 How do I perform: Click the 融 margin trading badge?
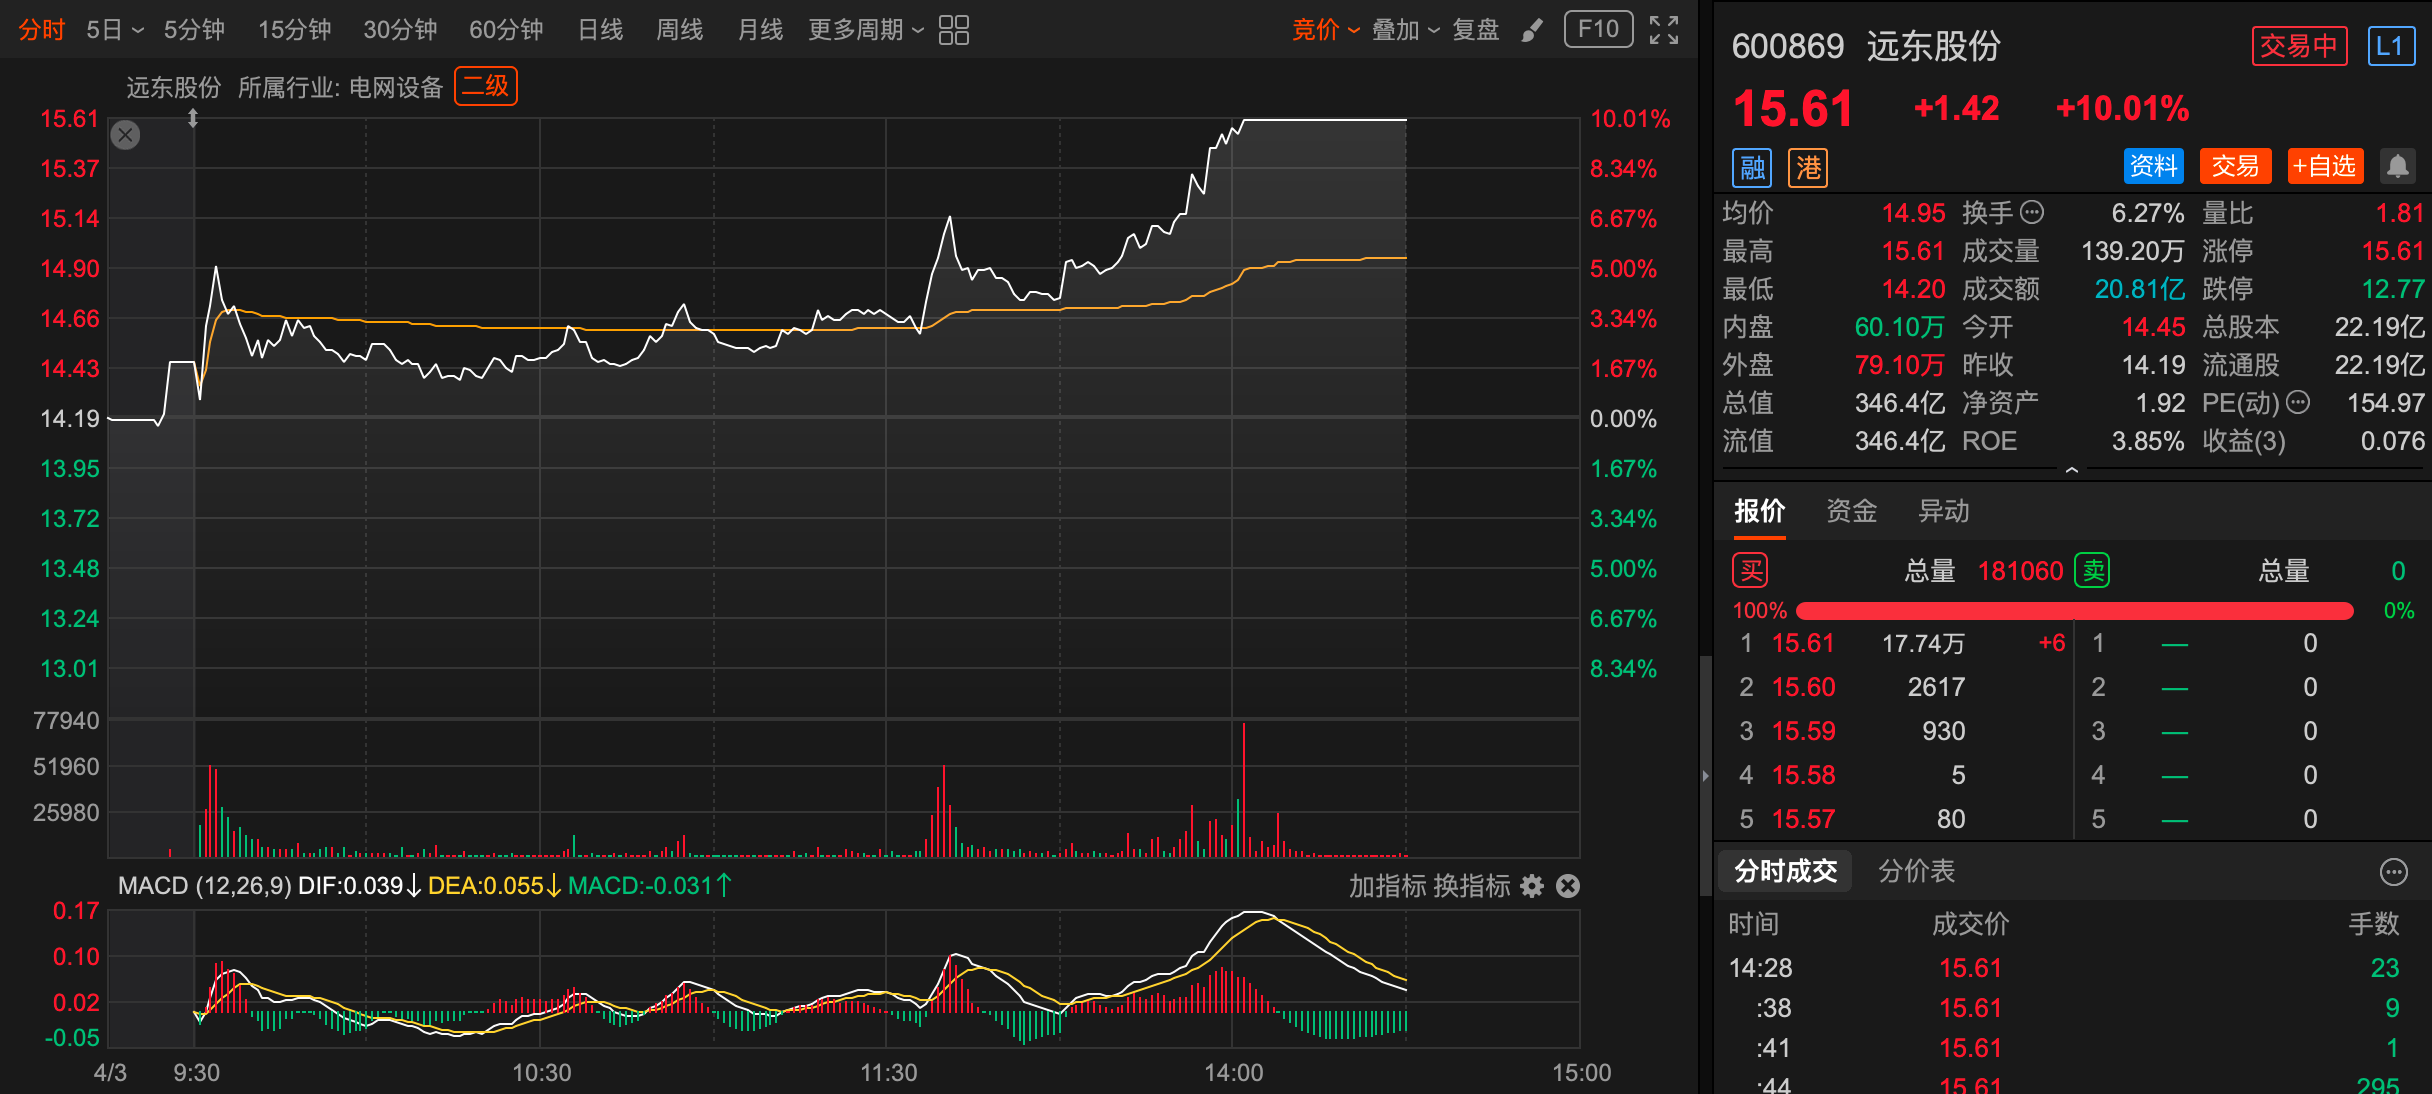(x=1752, y=167)
